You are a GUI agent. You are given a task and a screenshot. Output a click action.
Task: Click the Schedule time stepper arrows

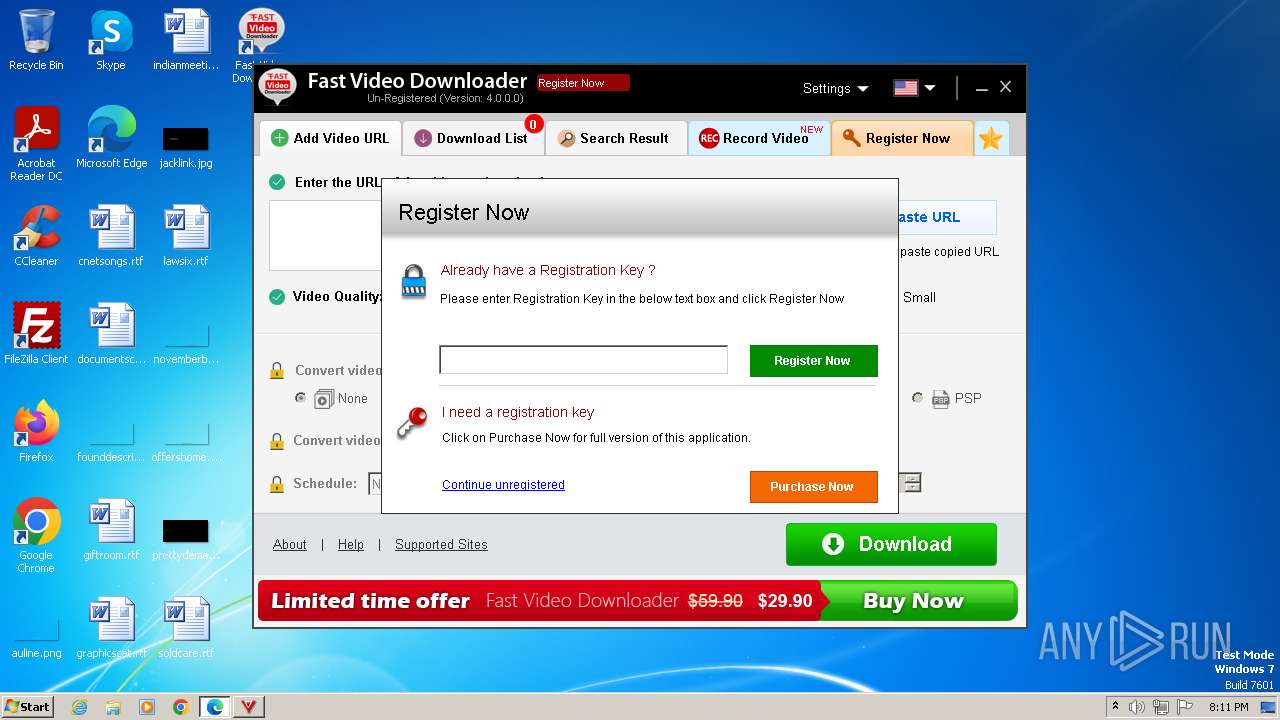(x=912, y=484)
